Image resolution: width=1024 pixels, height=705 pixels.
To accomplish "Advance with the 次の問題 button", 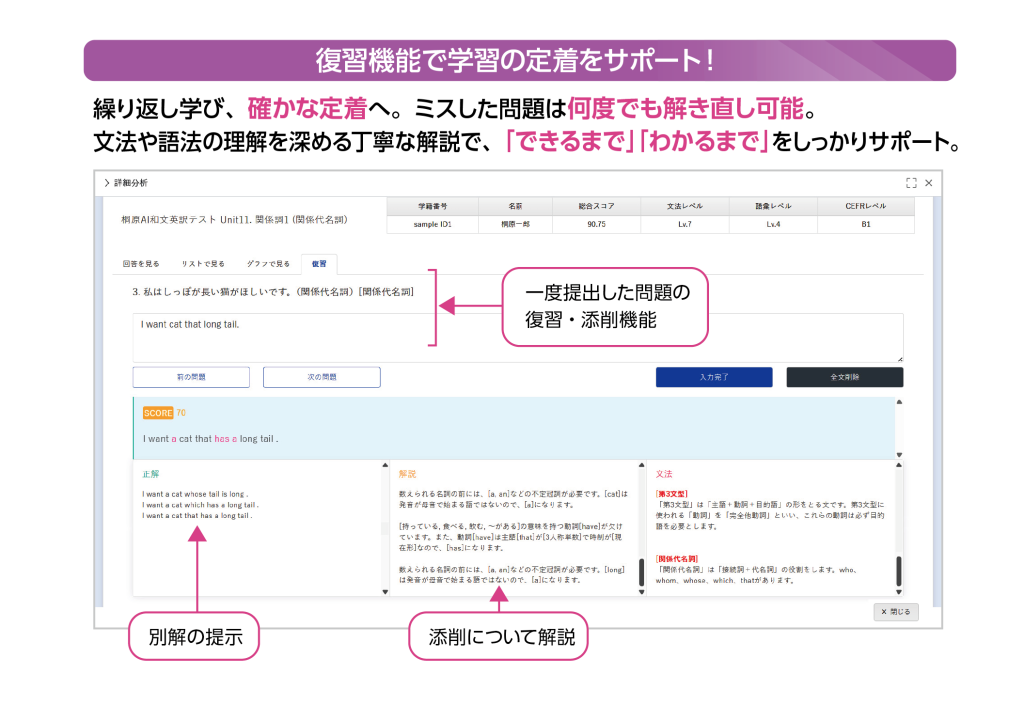I will (321, 377).
